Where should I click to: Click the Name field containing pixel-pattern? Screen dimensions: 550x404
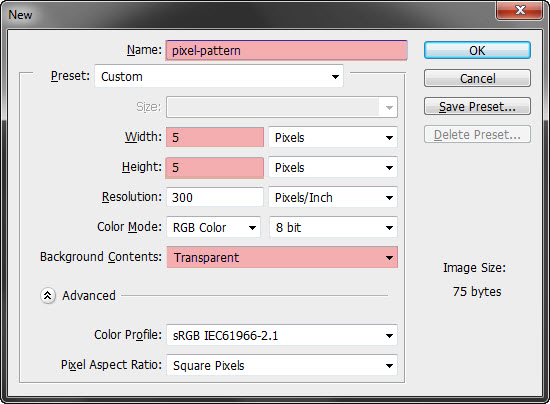[286, 50]
